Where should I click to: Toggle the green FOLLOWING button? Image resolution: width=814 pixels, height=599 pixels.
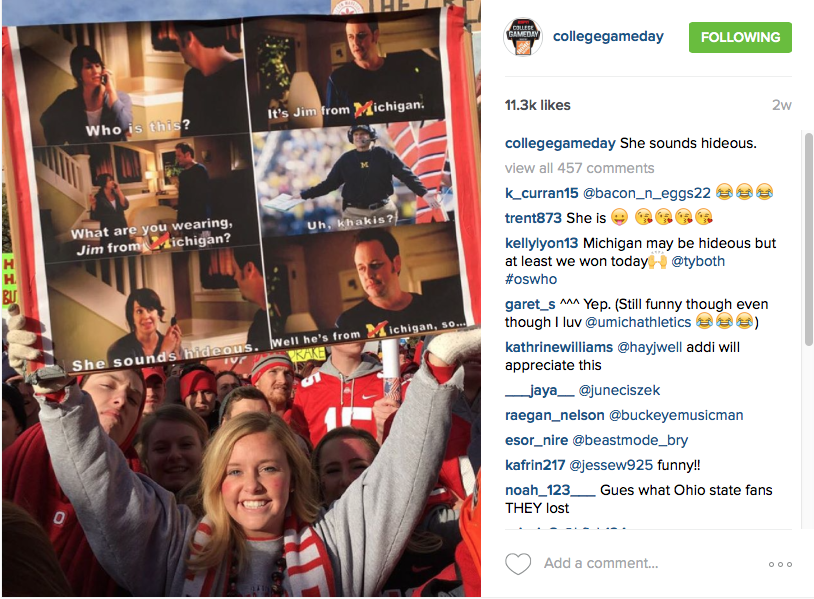click(740, 37)
